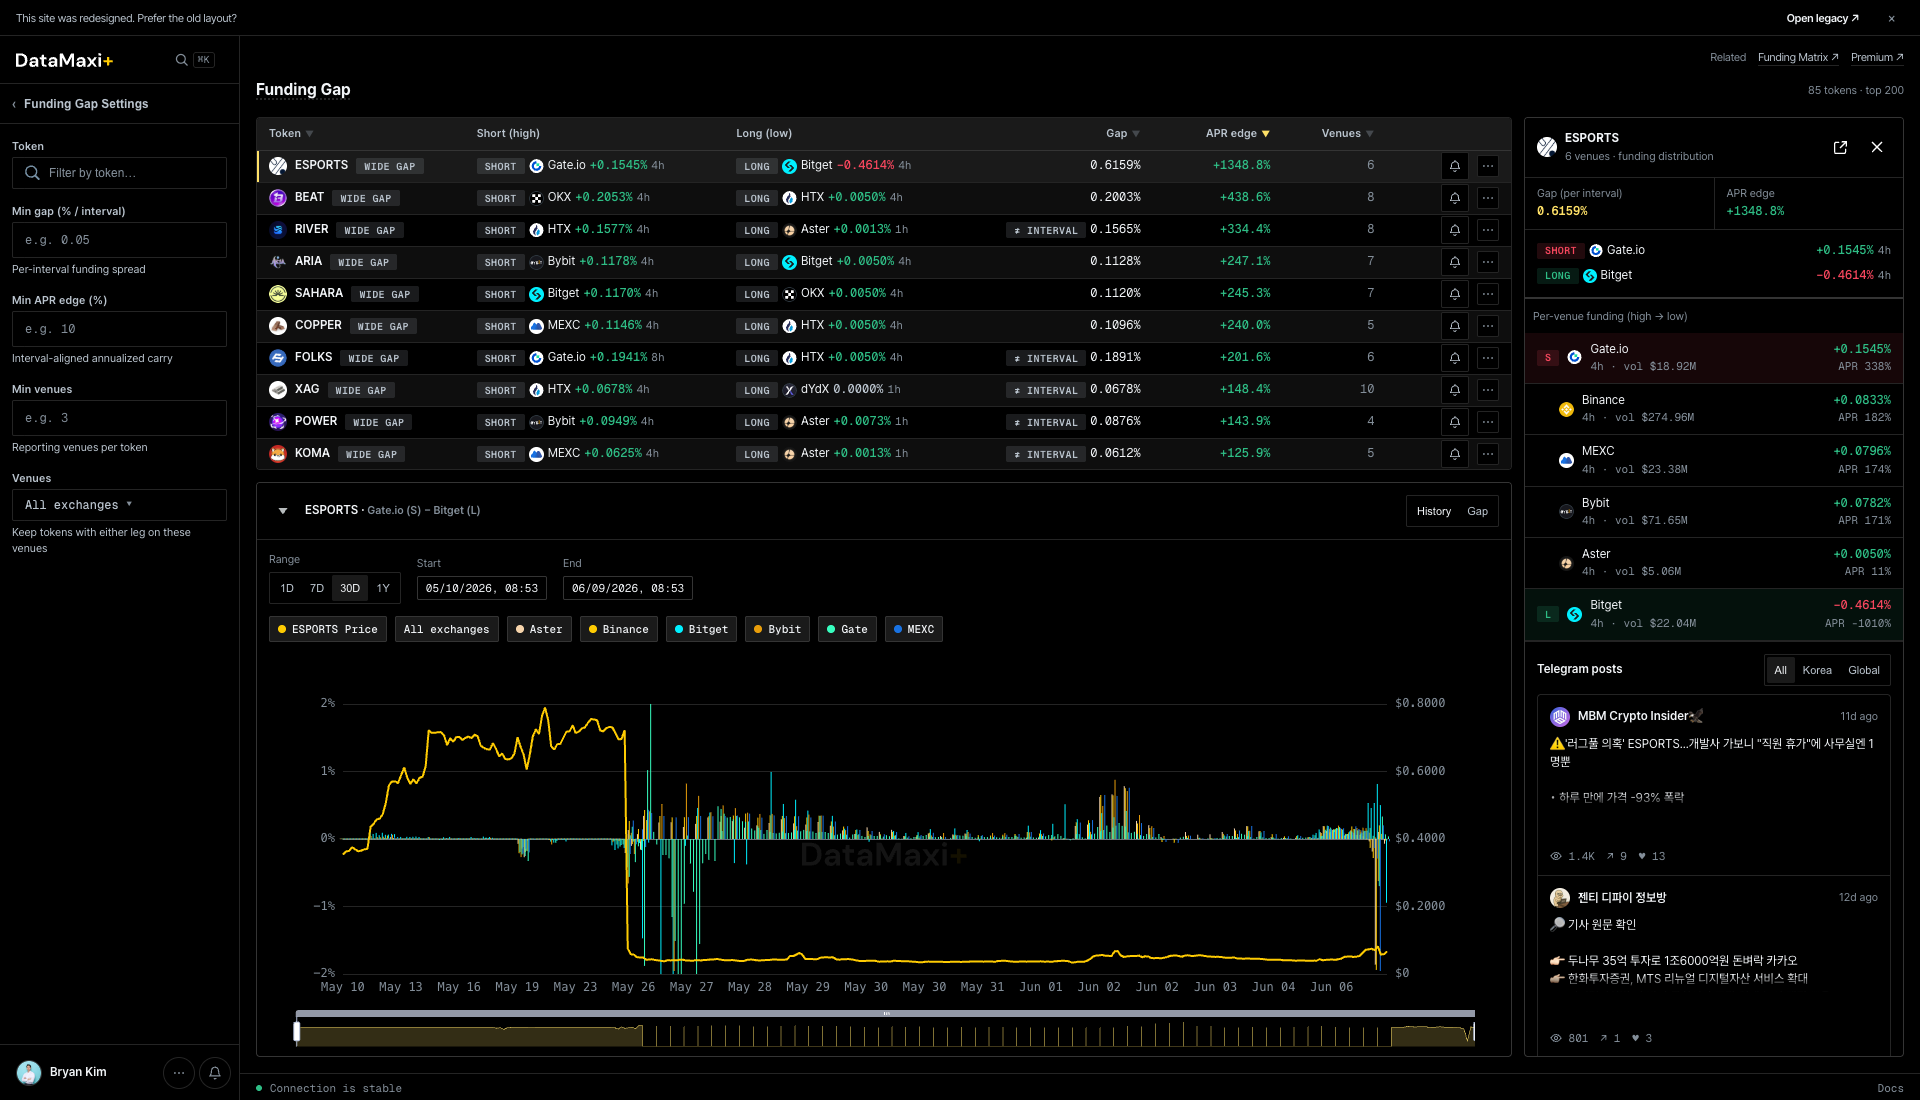The width and height of the screenshot is (1920, 1100).
Task: Sort table by Gap column
Action: 1123,134
